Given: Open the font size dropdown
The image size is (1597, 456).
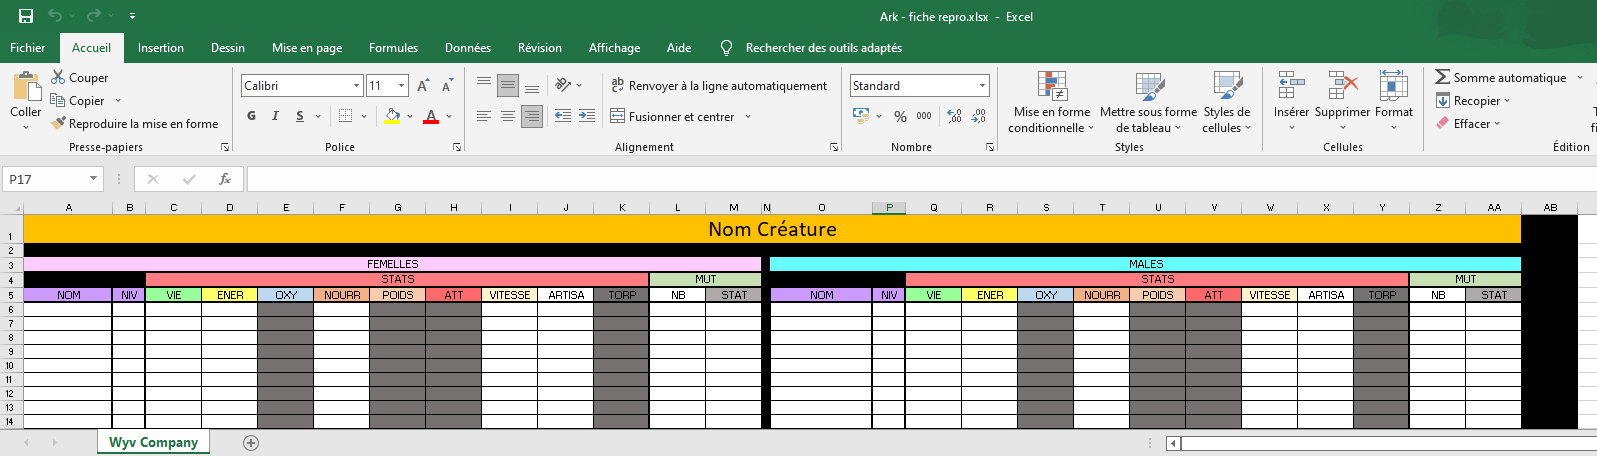Looking at the screenshot, I should click(x=401, y=86).
